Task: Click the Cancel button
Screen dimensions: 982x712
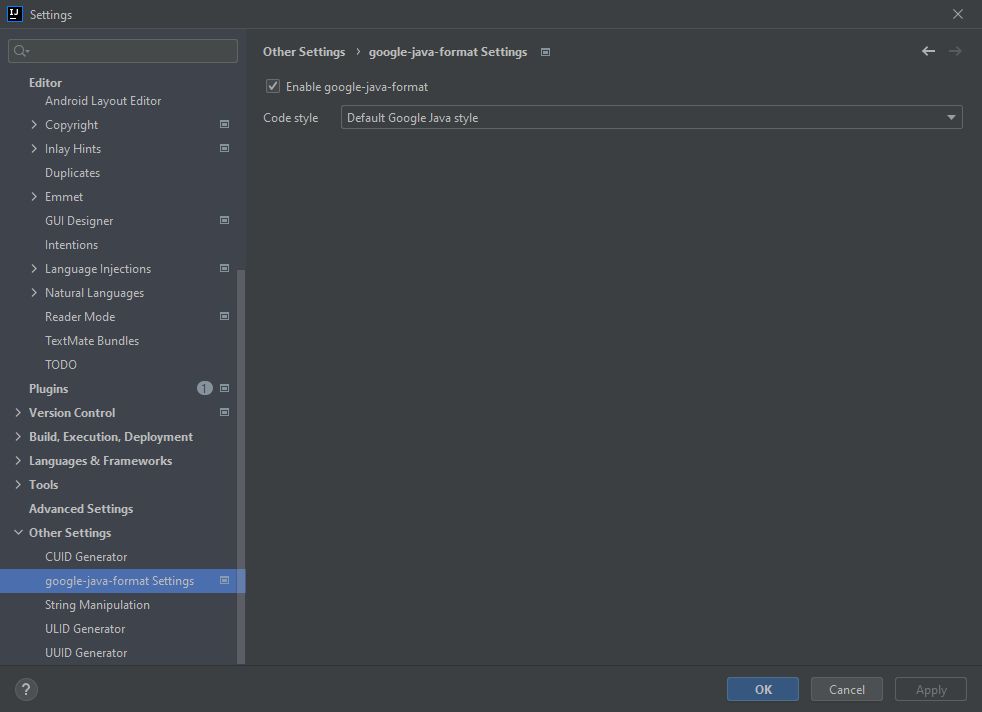Action: tap(847, 689)
